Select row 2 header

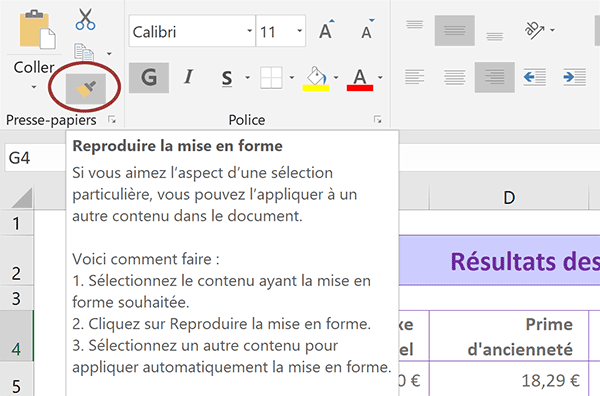(16, 260)
